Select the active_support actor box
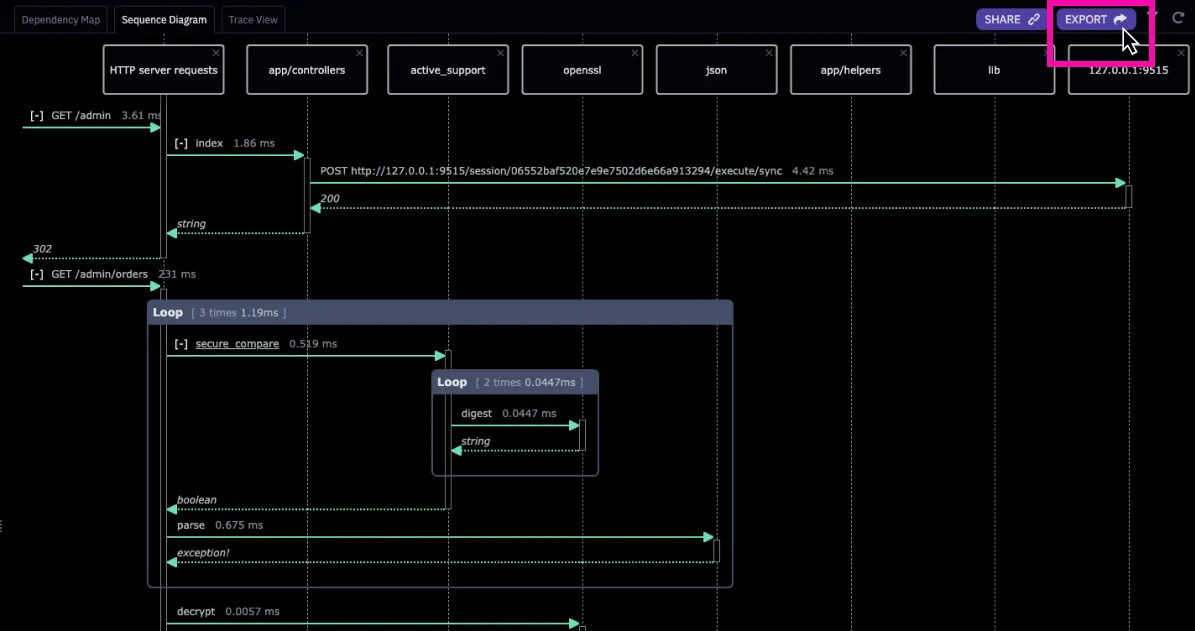This screenshot has width=1195, height=631. coord(448,69)
